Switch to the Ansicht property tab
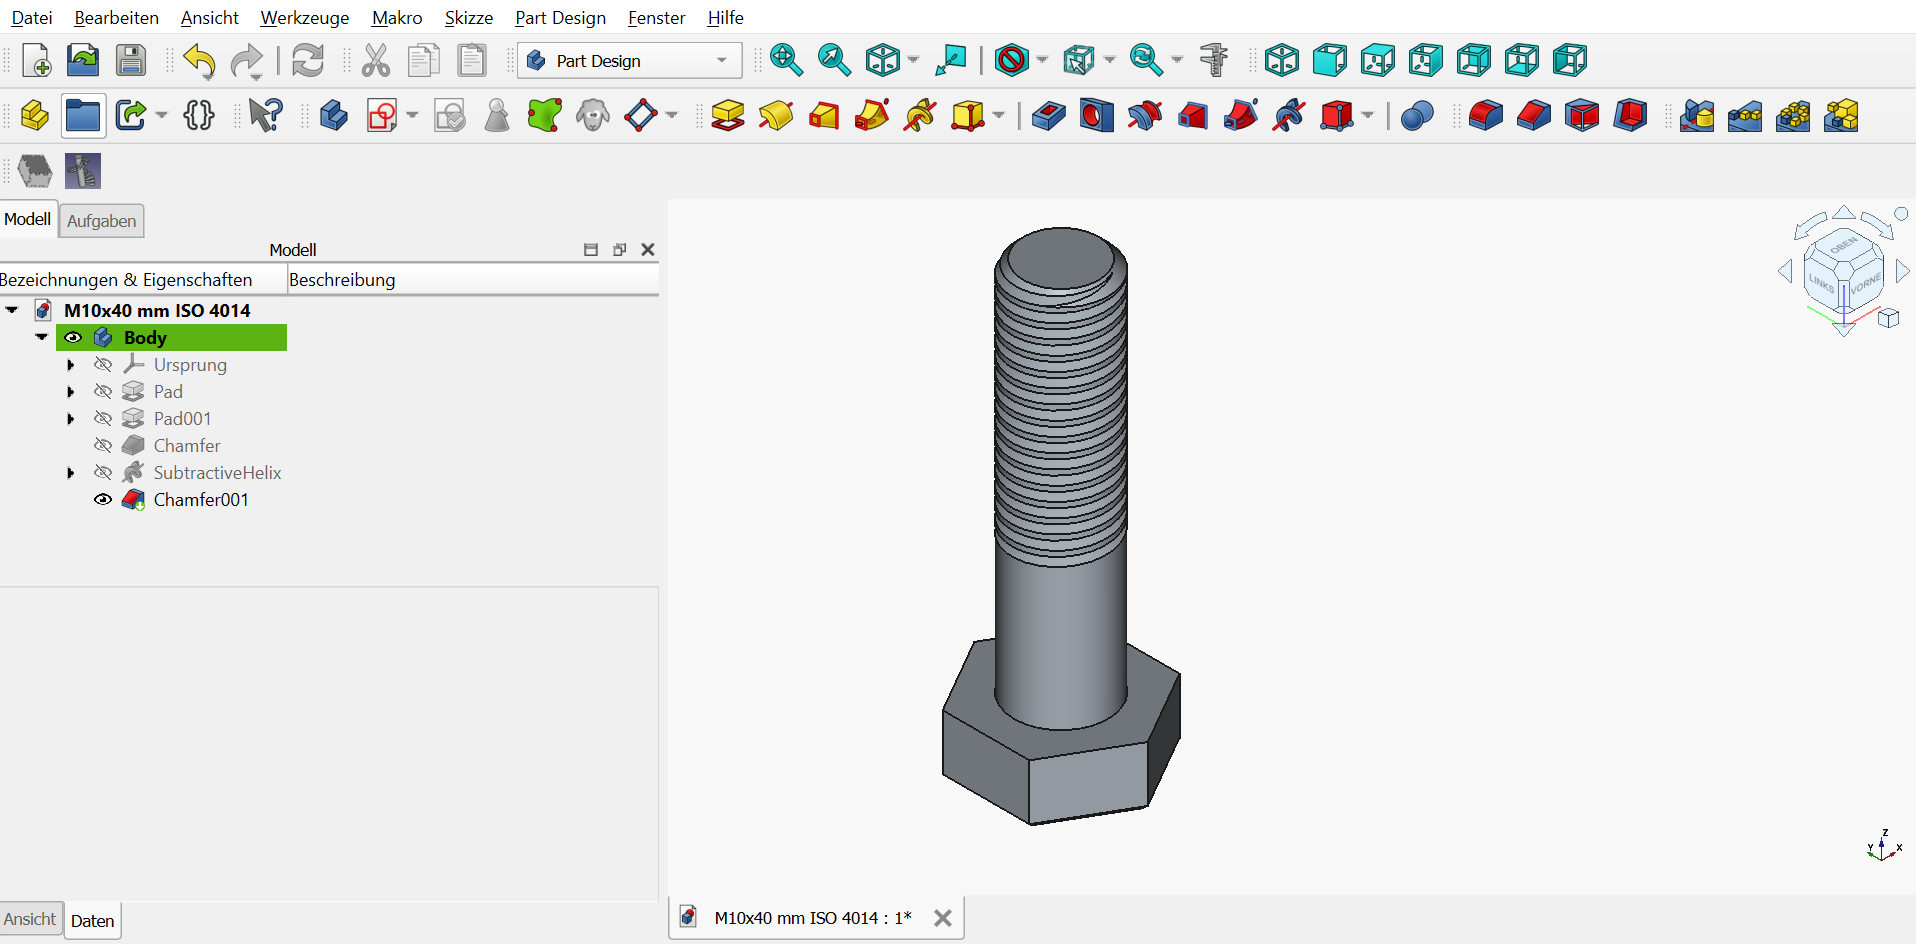Screen dimensions: 1916x944 pyautogui.click(x=30, y=919)
